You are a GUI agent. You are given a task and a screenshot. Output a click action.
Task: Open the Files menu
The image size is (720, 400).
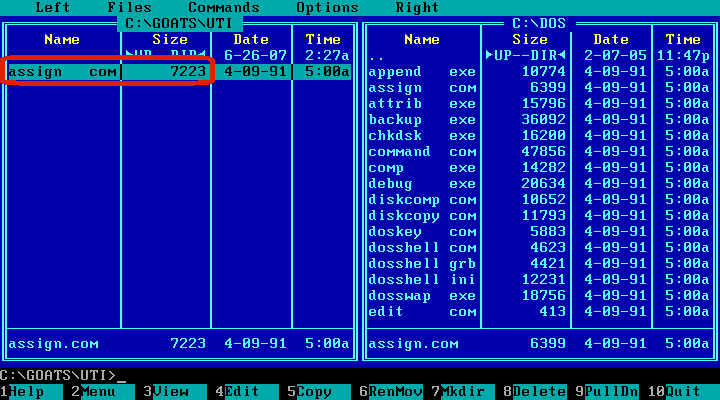[129, 7]
